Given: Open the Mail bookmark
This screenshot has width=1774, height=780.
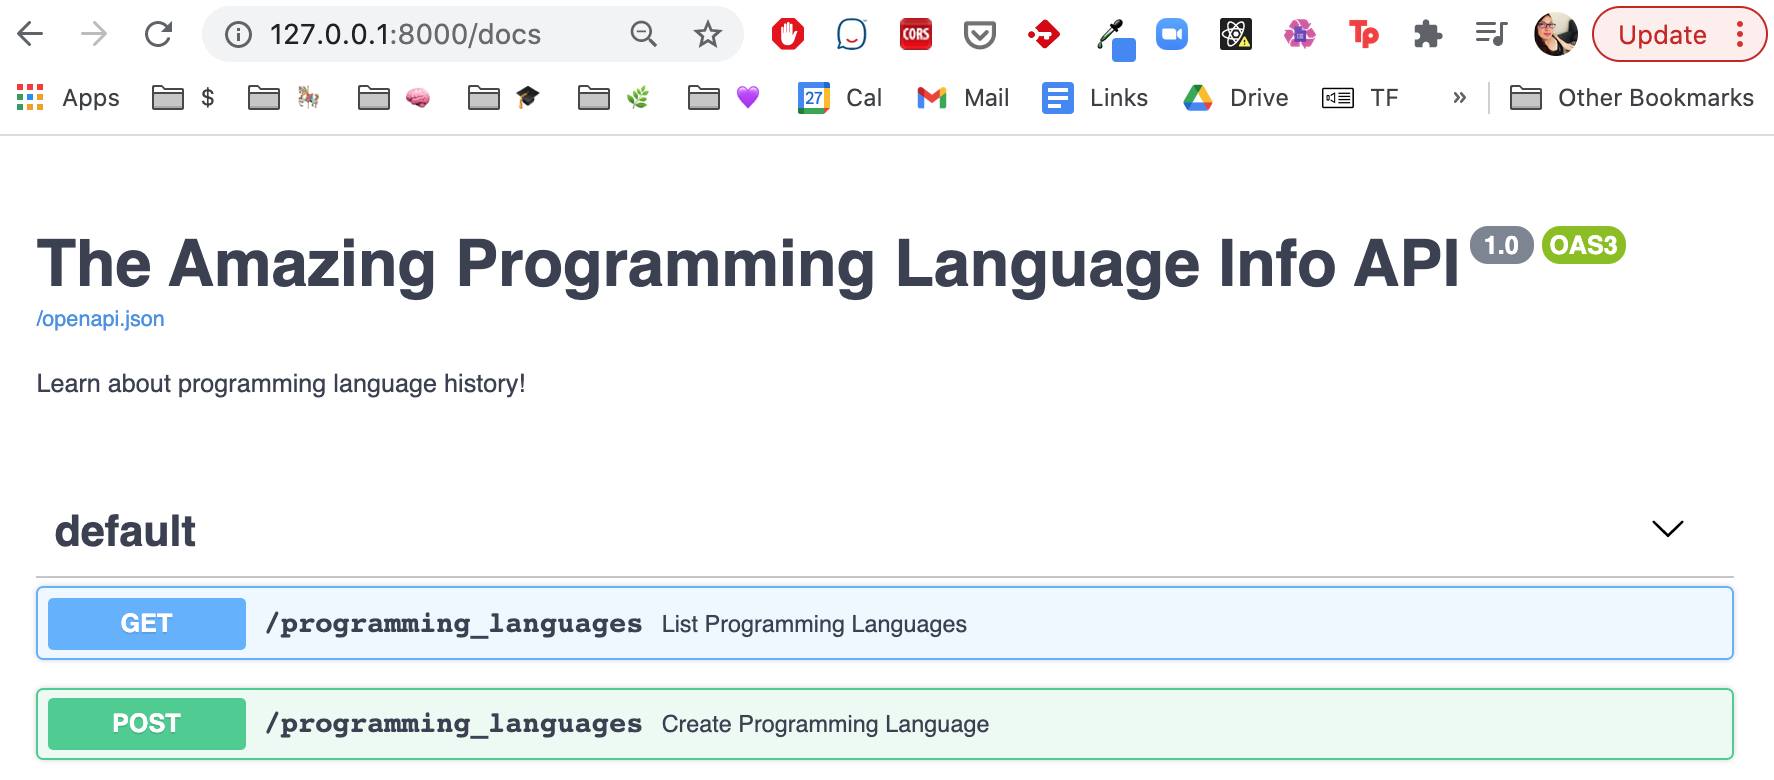Looking at the screenshot, I should tap(963, 98).
